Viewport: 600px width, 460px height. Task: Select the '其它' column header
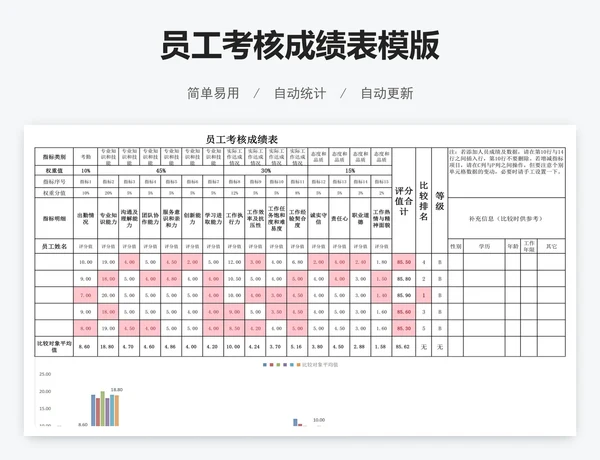[x=551, y=246]
